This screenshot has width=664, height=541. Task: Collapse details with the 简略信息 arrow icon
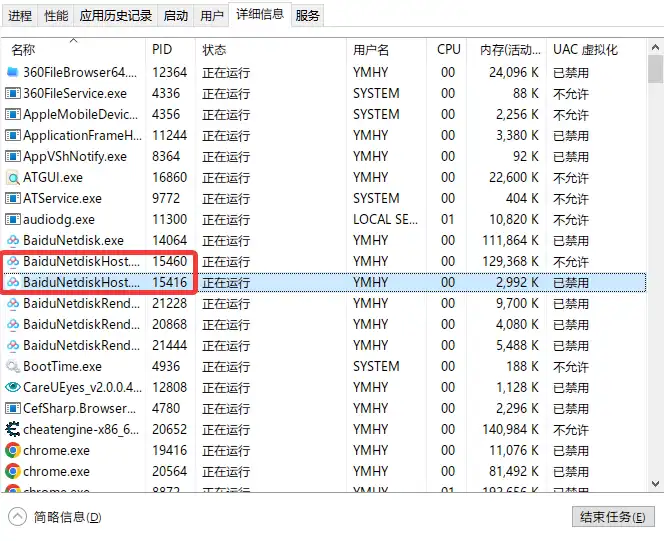[x=17, y=516]
